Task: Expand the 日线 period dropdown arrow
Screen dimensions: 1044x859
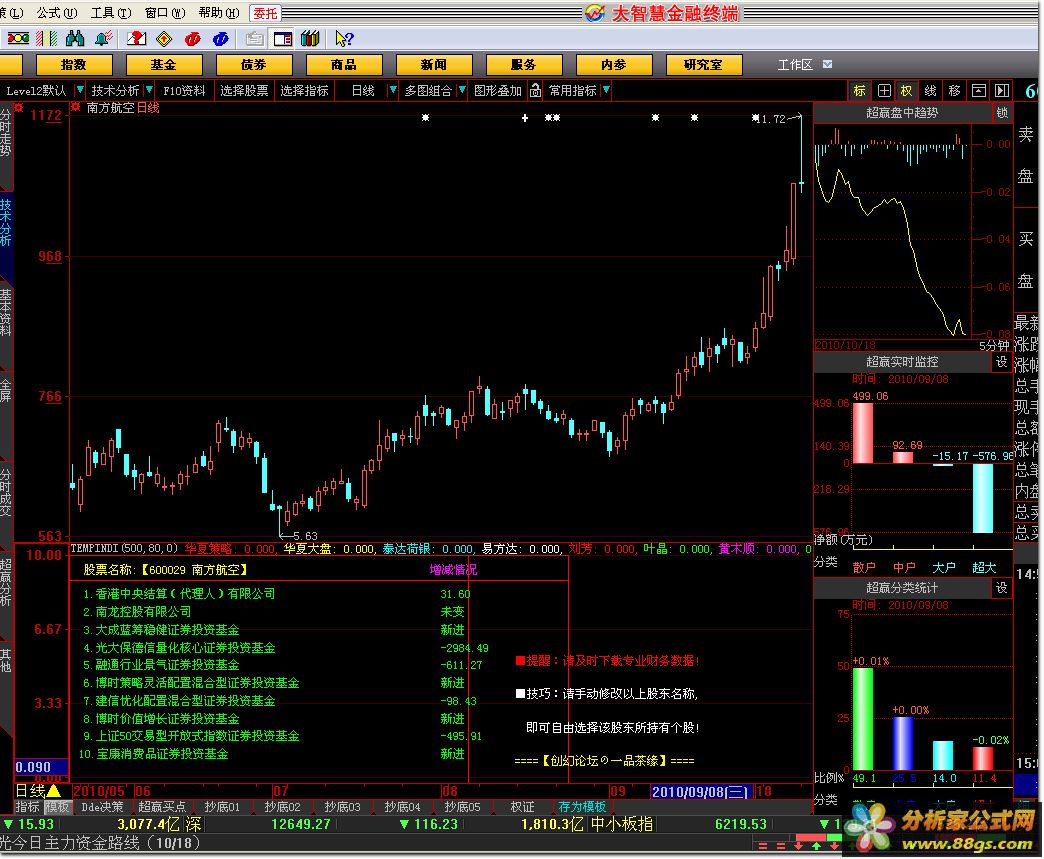Action: [393, 90]
